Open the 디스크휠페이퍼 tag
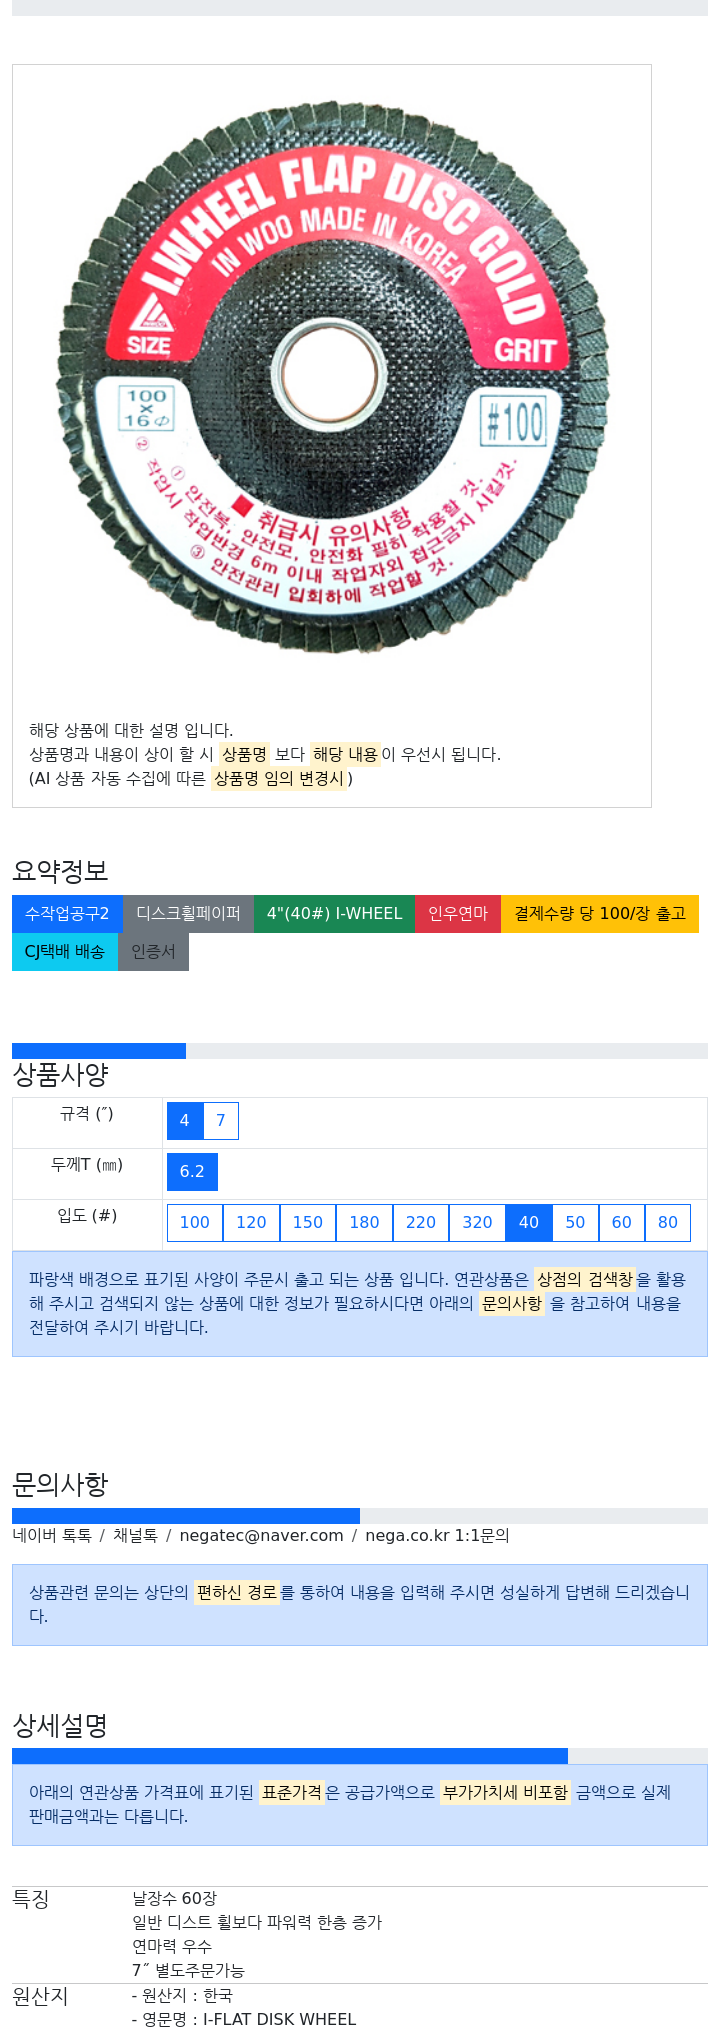The image size is (720, 2032). [188, 914]
